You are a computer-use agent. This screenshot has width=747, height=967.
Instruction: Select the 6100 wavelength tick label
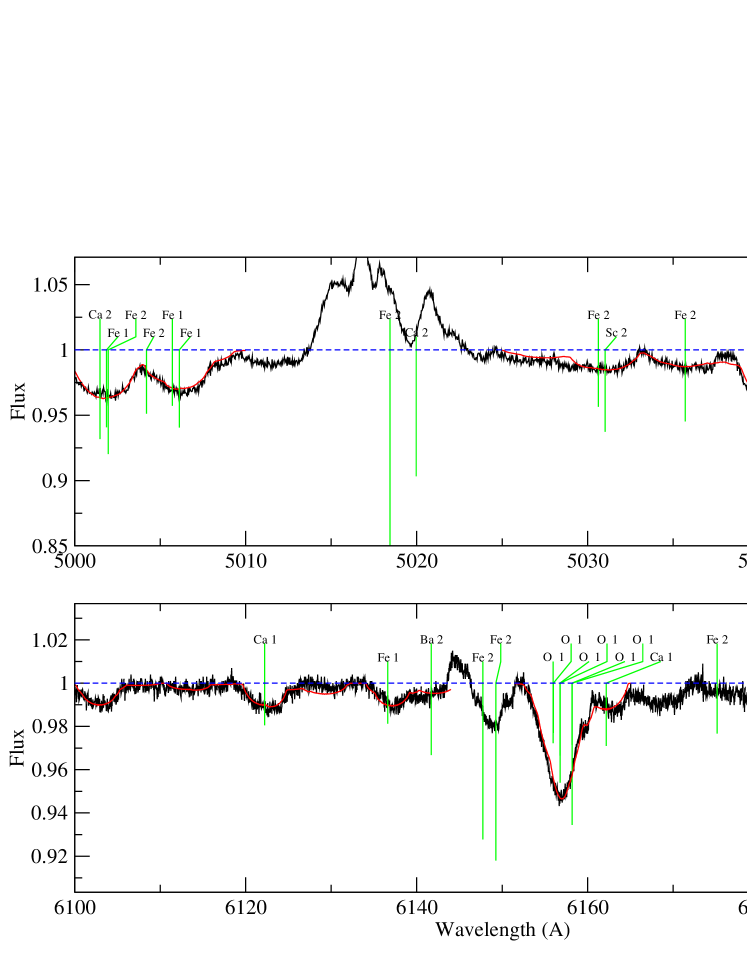(x=75, y=908)
